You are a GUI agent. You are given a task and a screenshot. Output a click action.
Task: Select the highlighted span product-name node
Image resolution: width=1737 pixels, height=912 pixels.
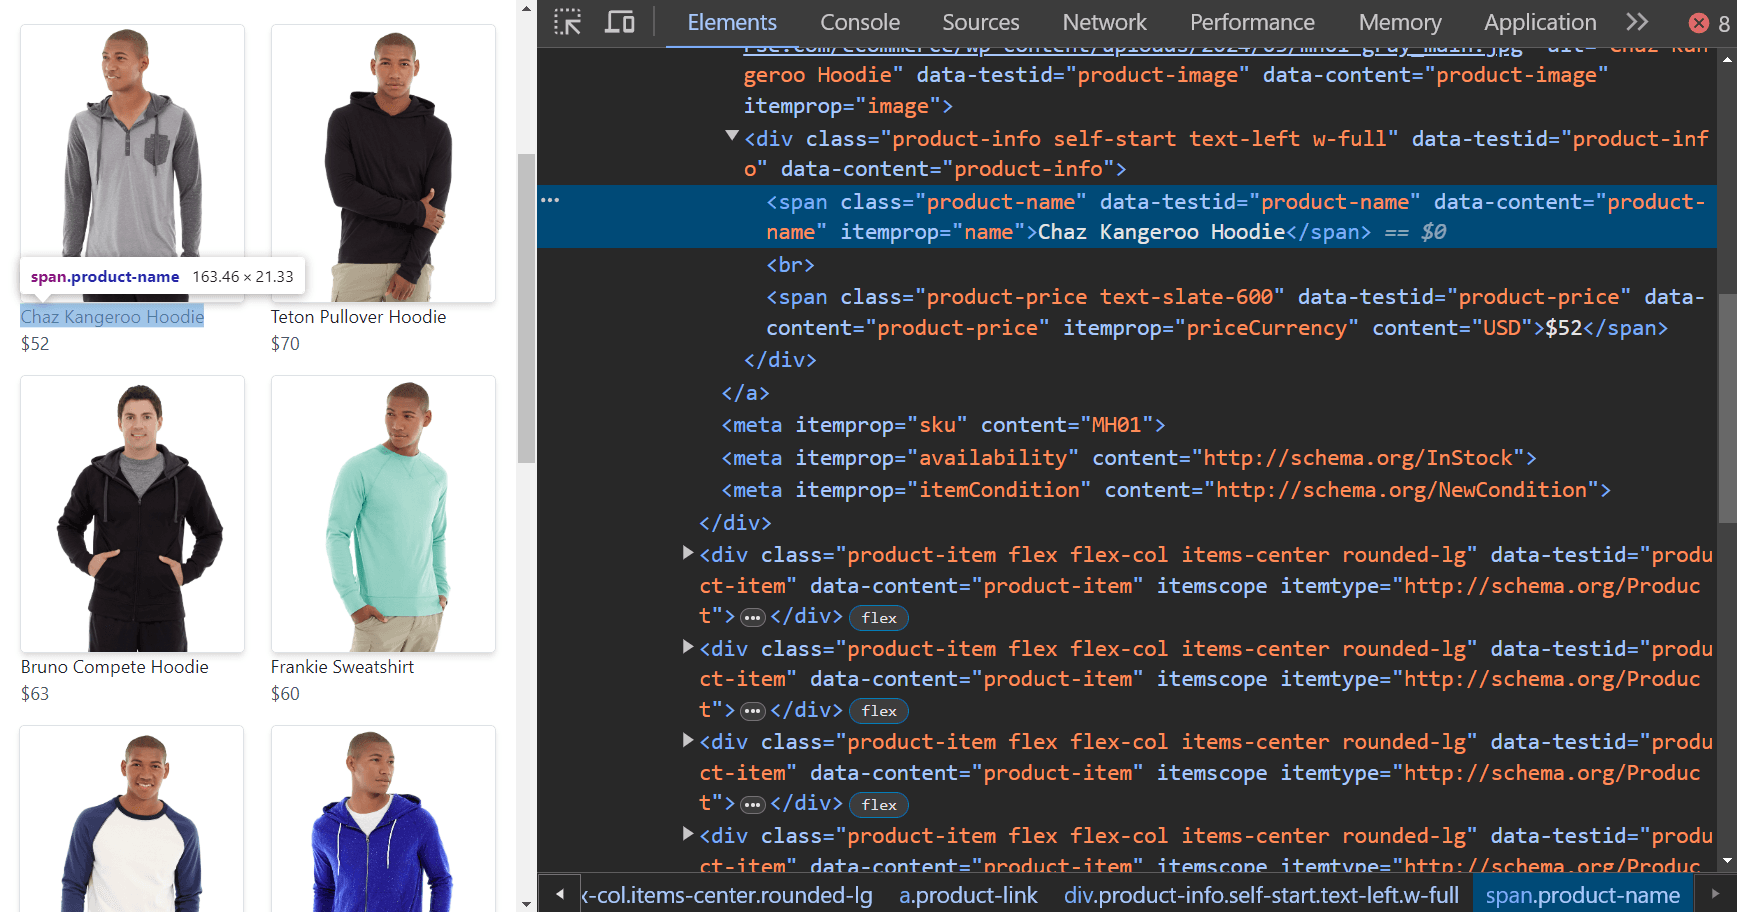click(1127, 216)
